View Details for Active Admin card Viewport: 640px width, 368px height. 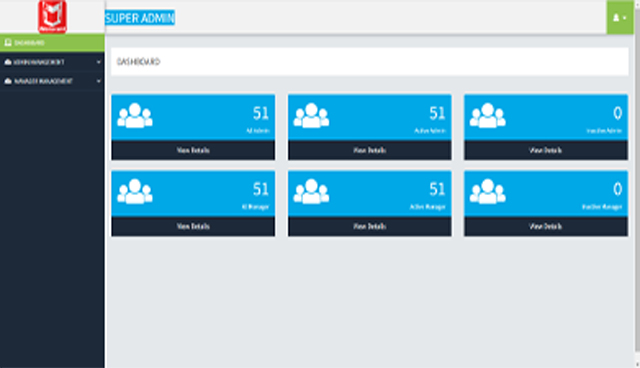pos(369,150)
